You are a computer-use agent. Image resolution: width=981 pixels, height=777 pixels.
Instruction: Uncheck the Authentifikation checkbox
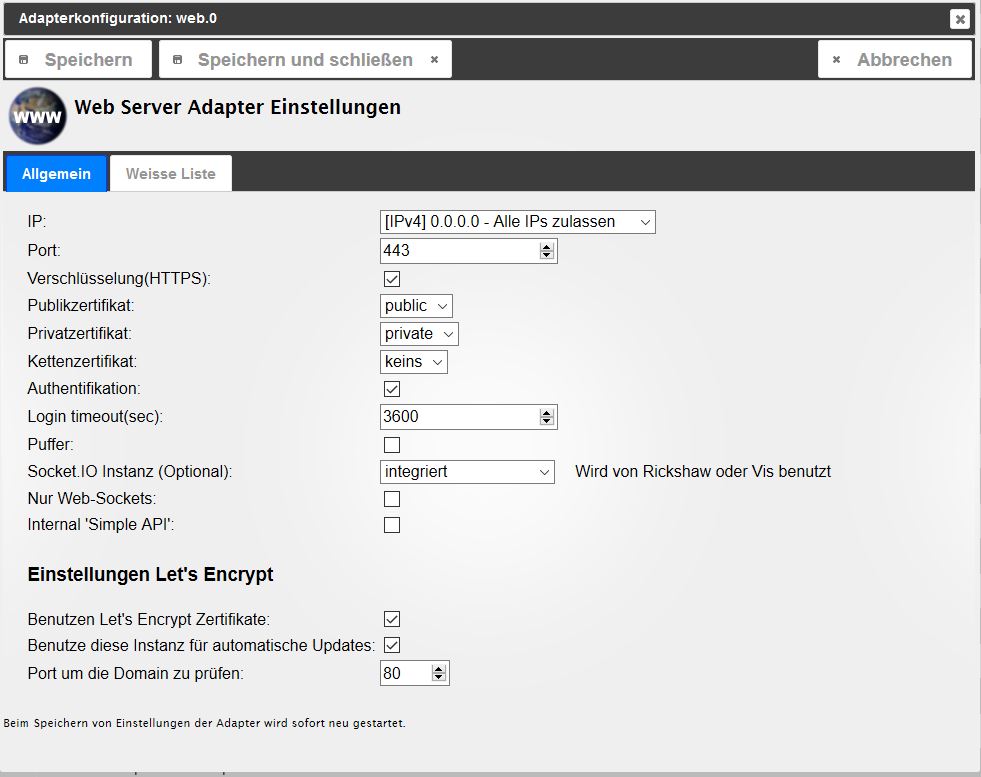click(x=392, y=389)
